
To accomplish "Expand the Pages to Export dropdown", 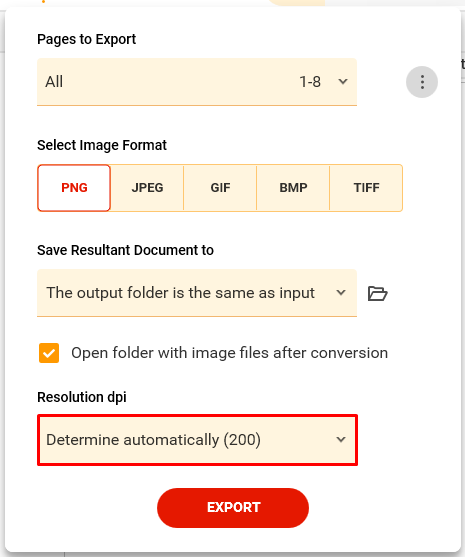I will (x=197, y=82).
